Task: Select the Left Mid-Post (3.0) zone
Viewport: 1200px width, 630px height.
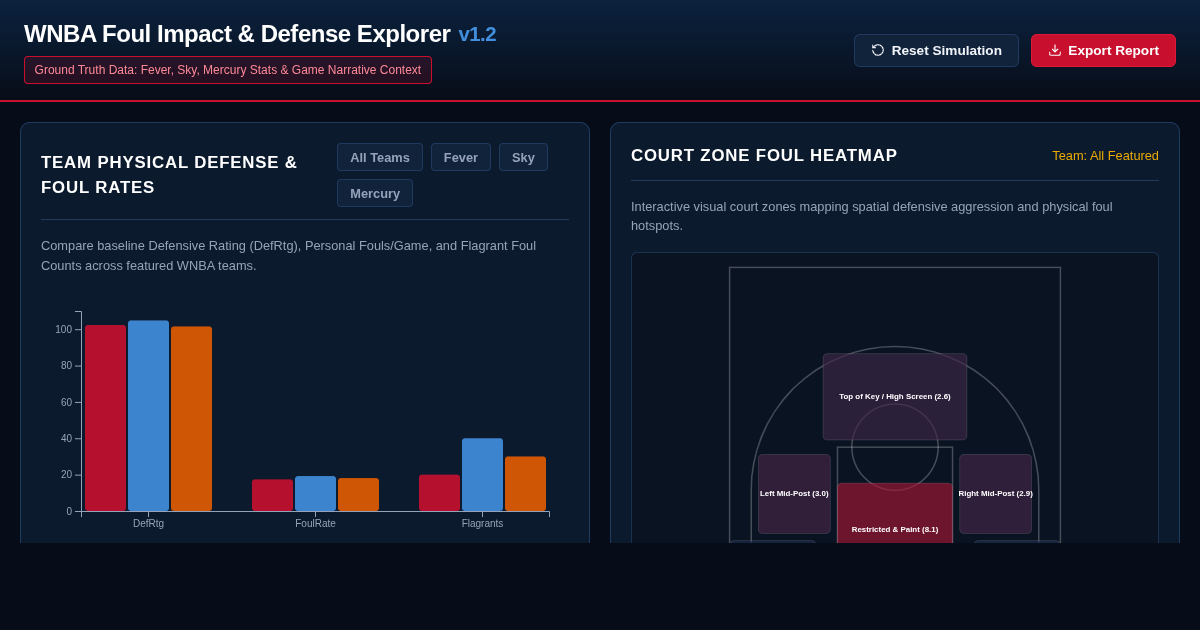Action: 794,494
